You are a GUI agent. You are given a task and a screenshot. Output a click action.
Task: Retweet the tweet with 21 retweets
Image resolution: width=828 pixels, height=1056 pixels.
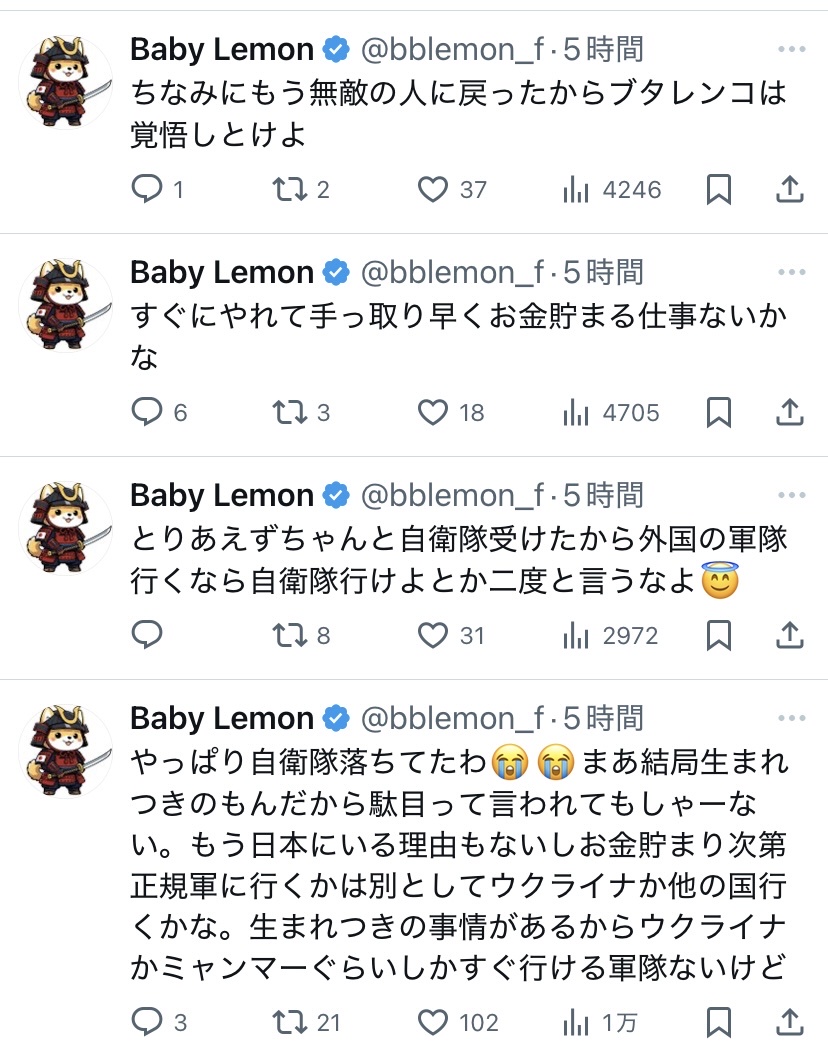pos(290,1022)
